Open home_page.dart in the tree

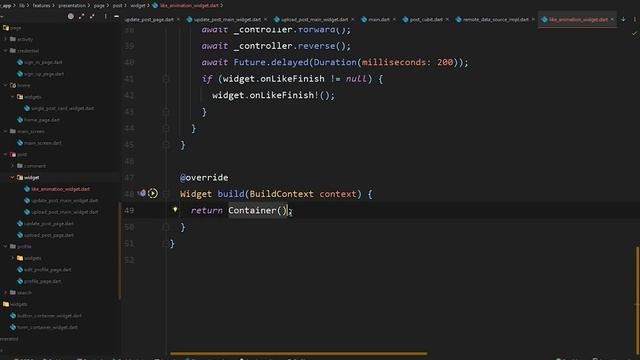coord(38,120)
